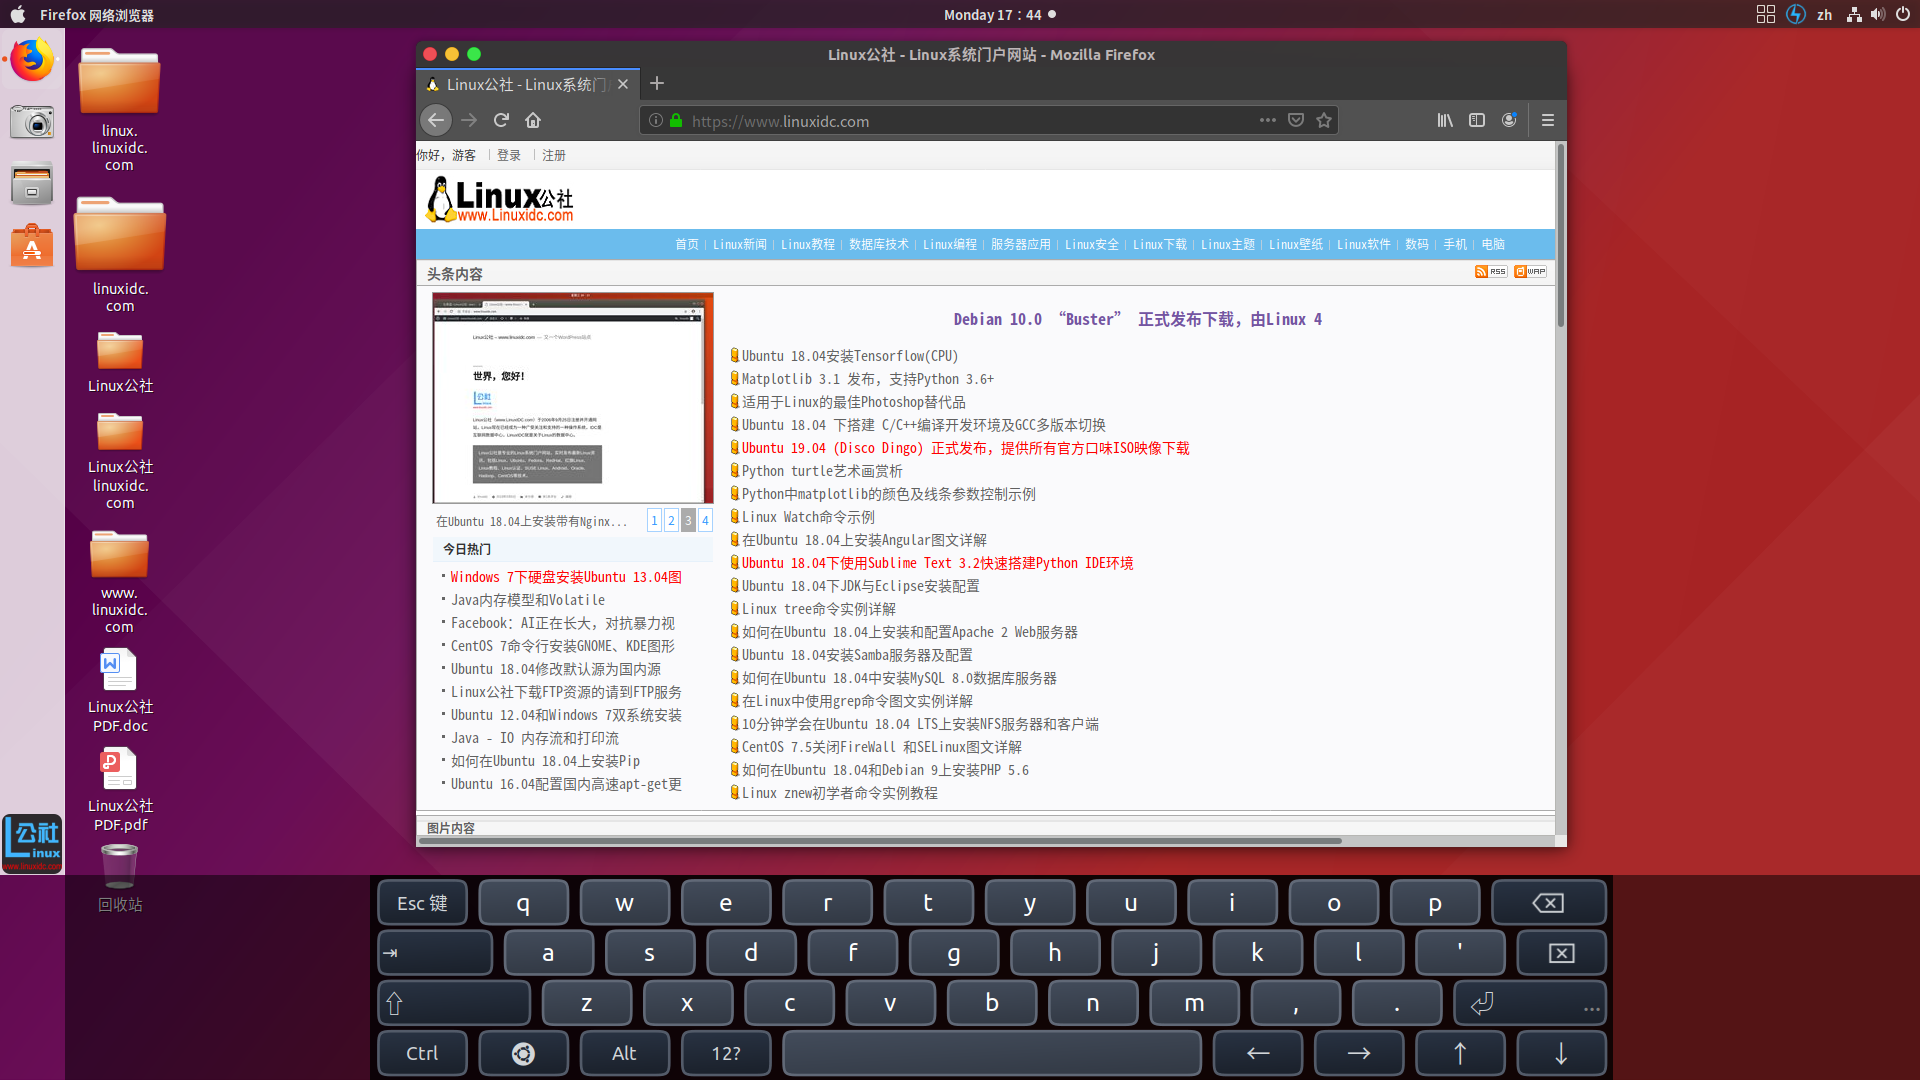
Task: Open the file manager in dock
Action: [x=32, y=184]
